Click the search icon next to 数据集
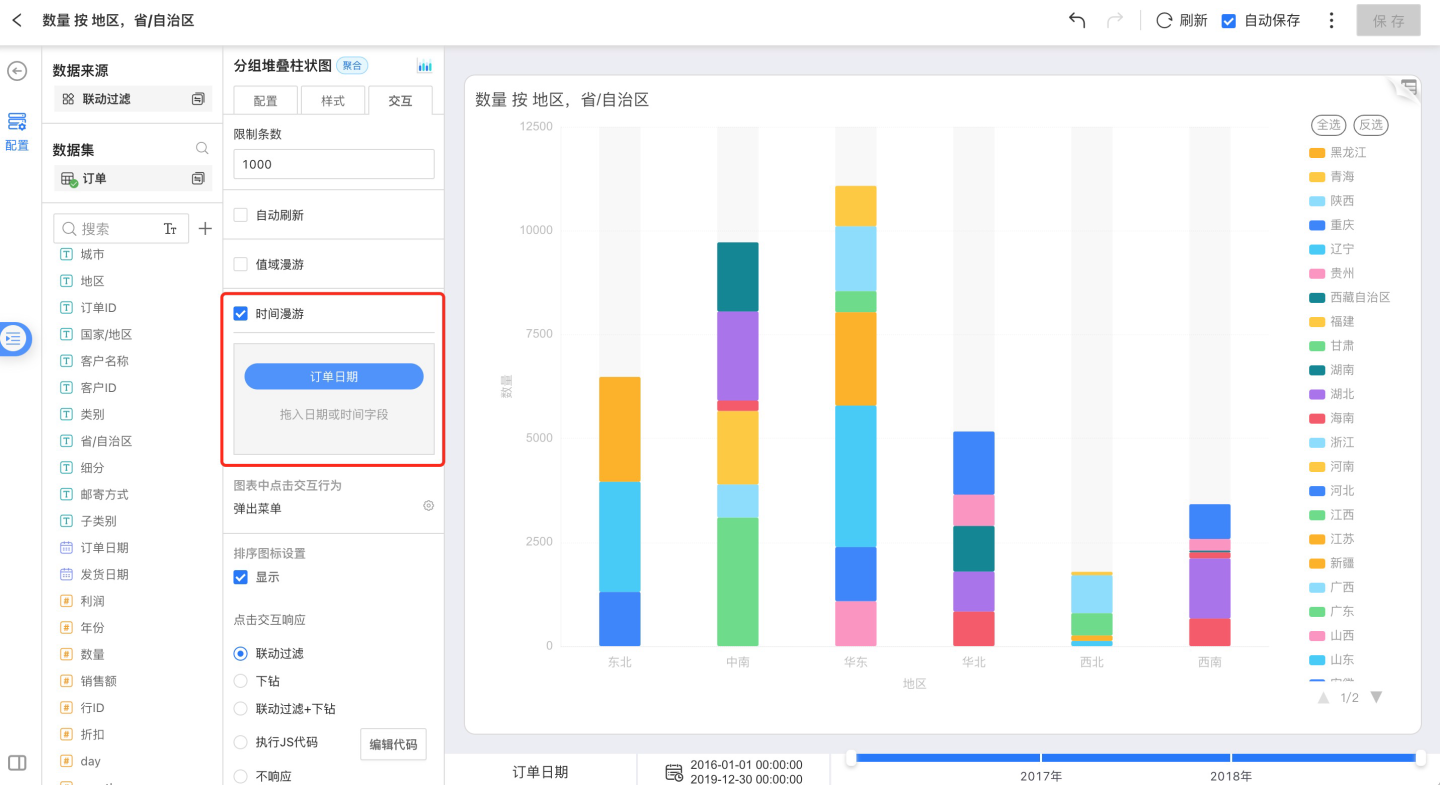Viewport: 1440px width, 785px height. click(x=202, y=149)
